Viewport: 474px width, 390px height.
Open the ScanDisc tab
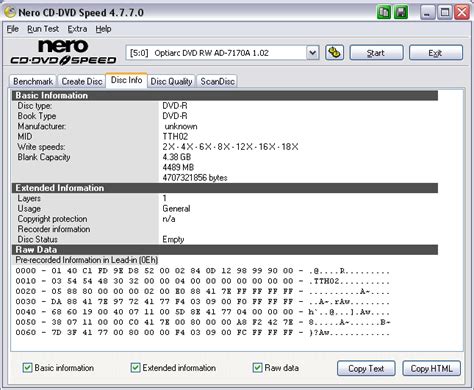point(217,81)
